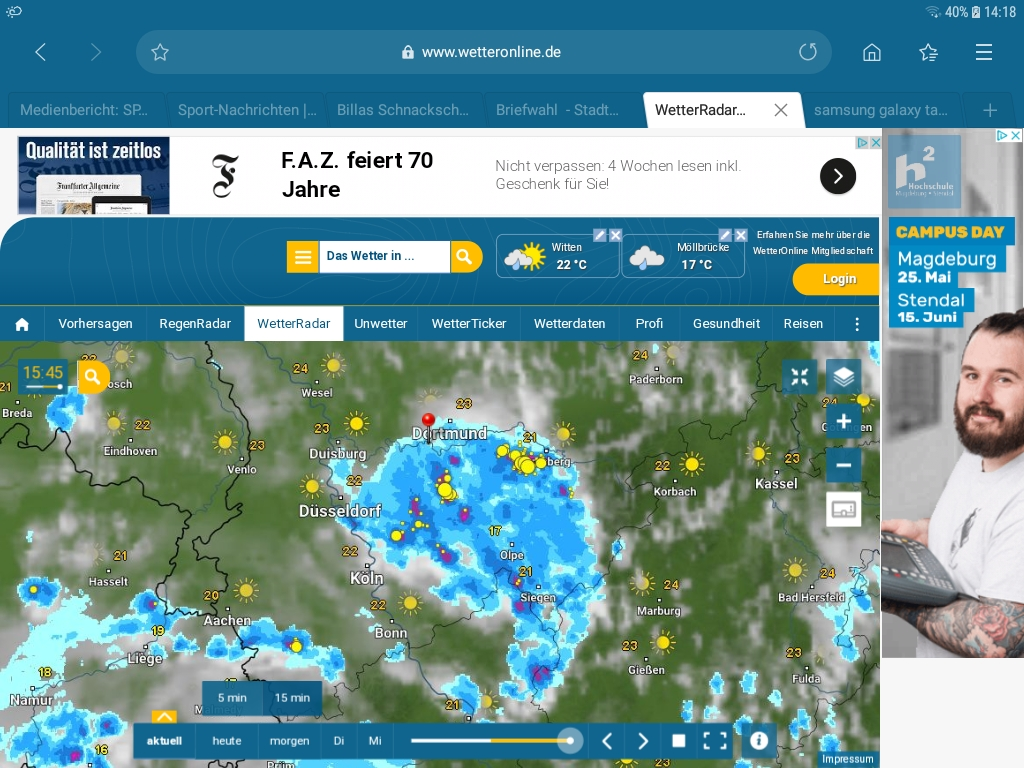
Task: Open RegenRadar menu item
Action: pos(195,324)
